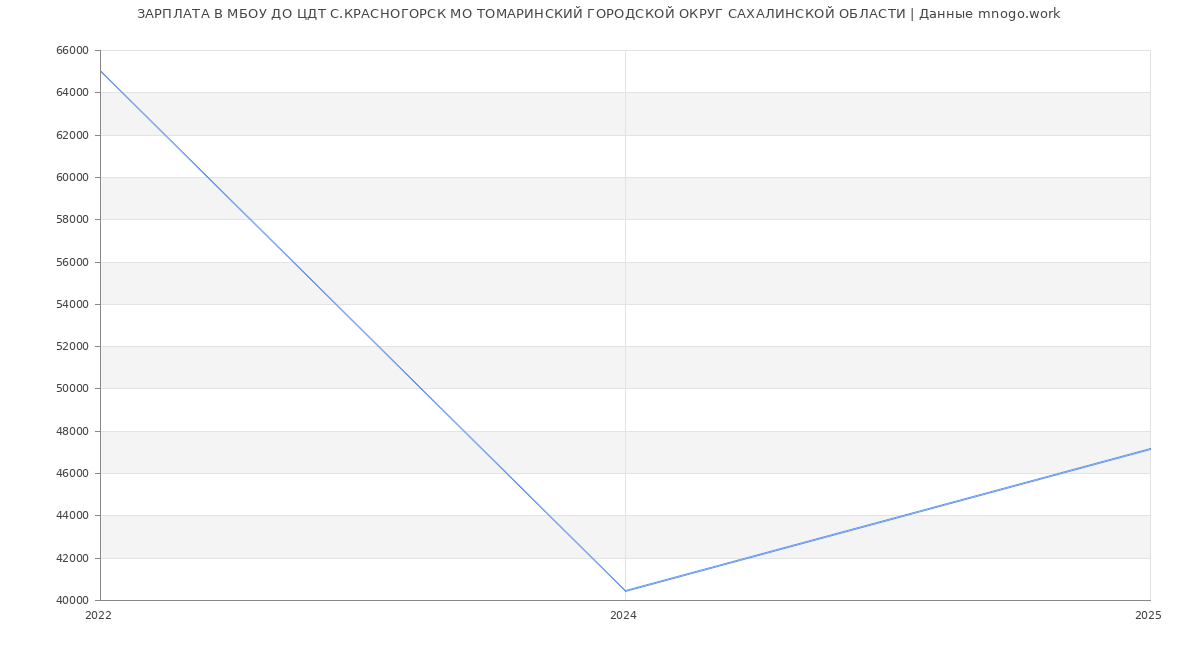Click the 2024 x-axis label
This screenshot has height=650, width=1200.
[x=623, y=616]
